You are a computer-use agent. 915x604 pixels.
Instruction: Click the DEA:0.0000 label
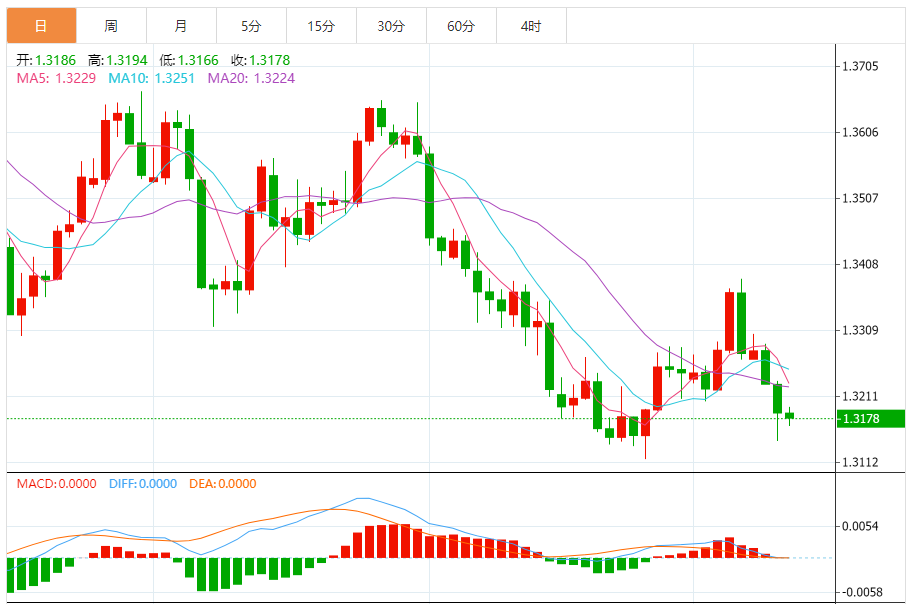223,484
